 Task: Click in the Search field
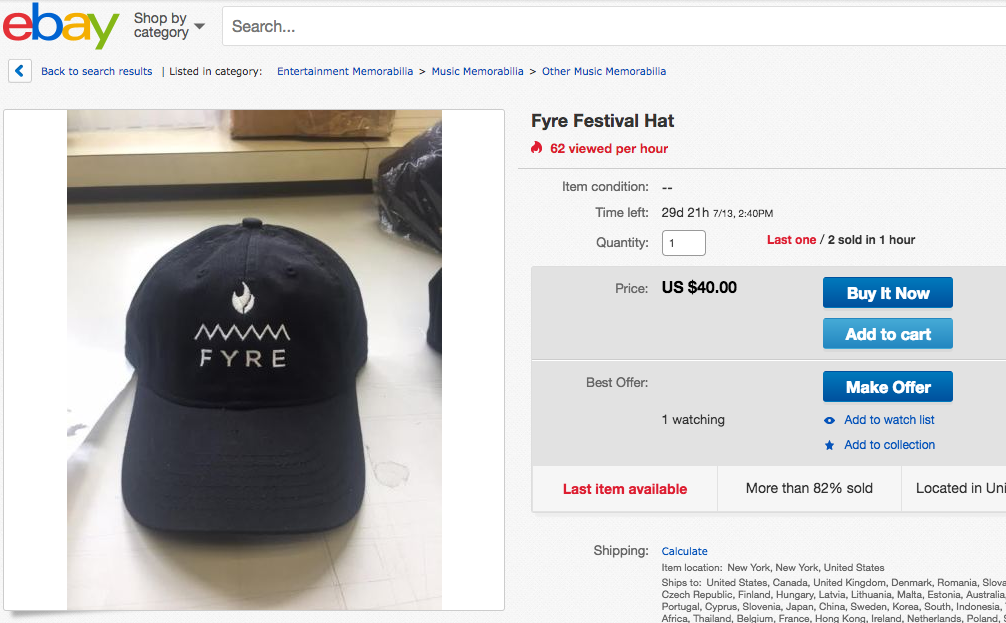coord(600,27)
